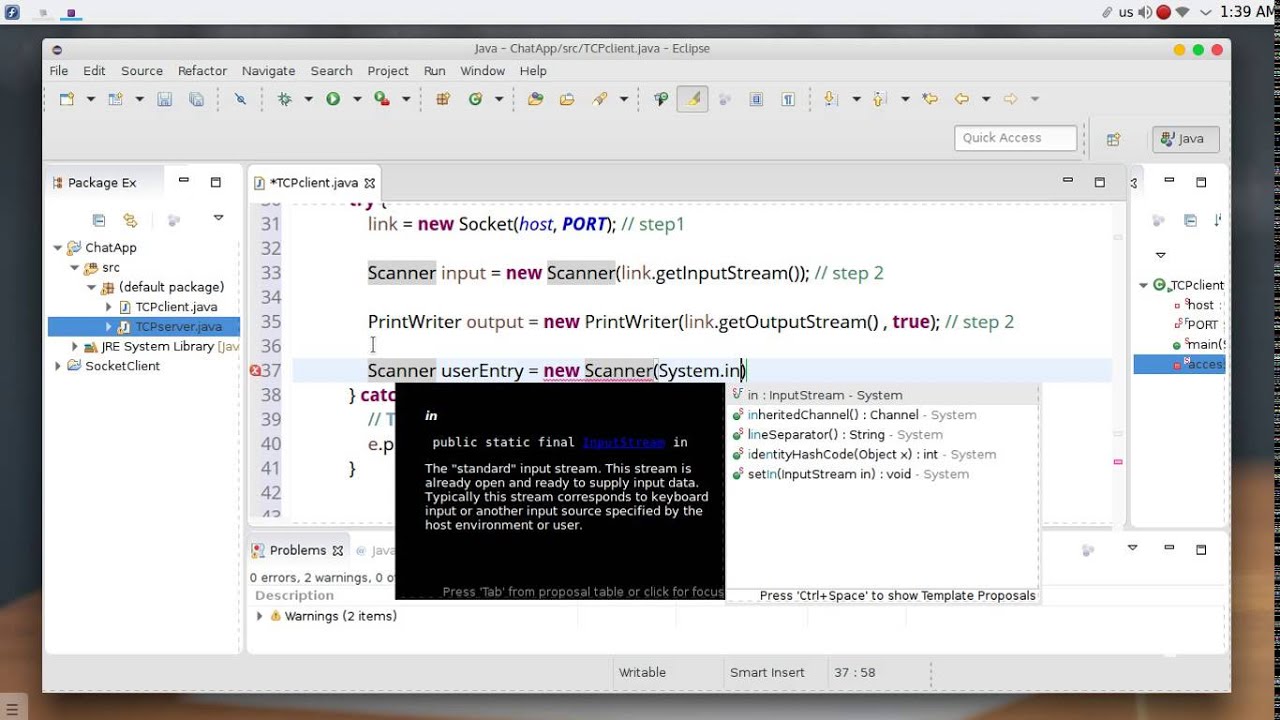Select TCPclient.java in Package Explorer
Viewport: 1280px width, 720px height.
pos(176,307)
